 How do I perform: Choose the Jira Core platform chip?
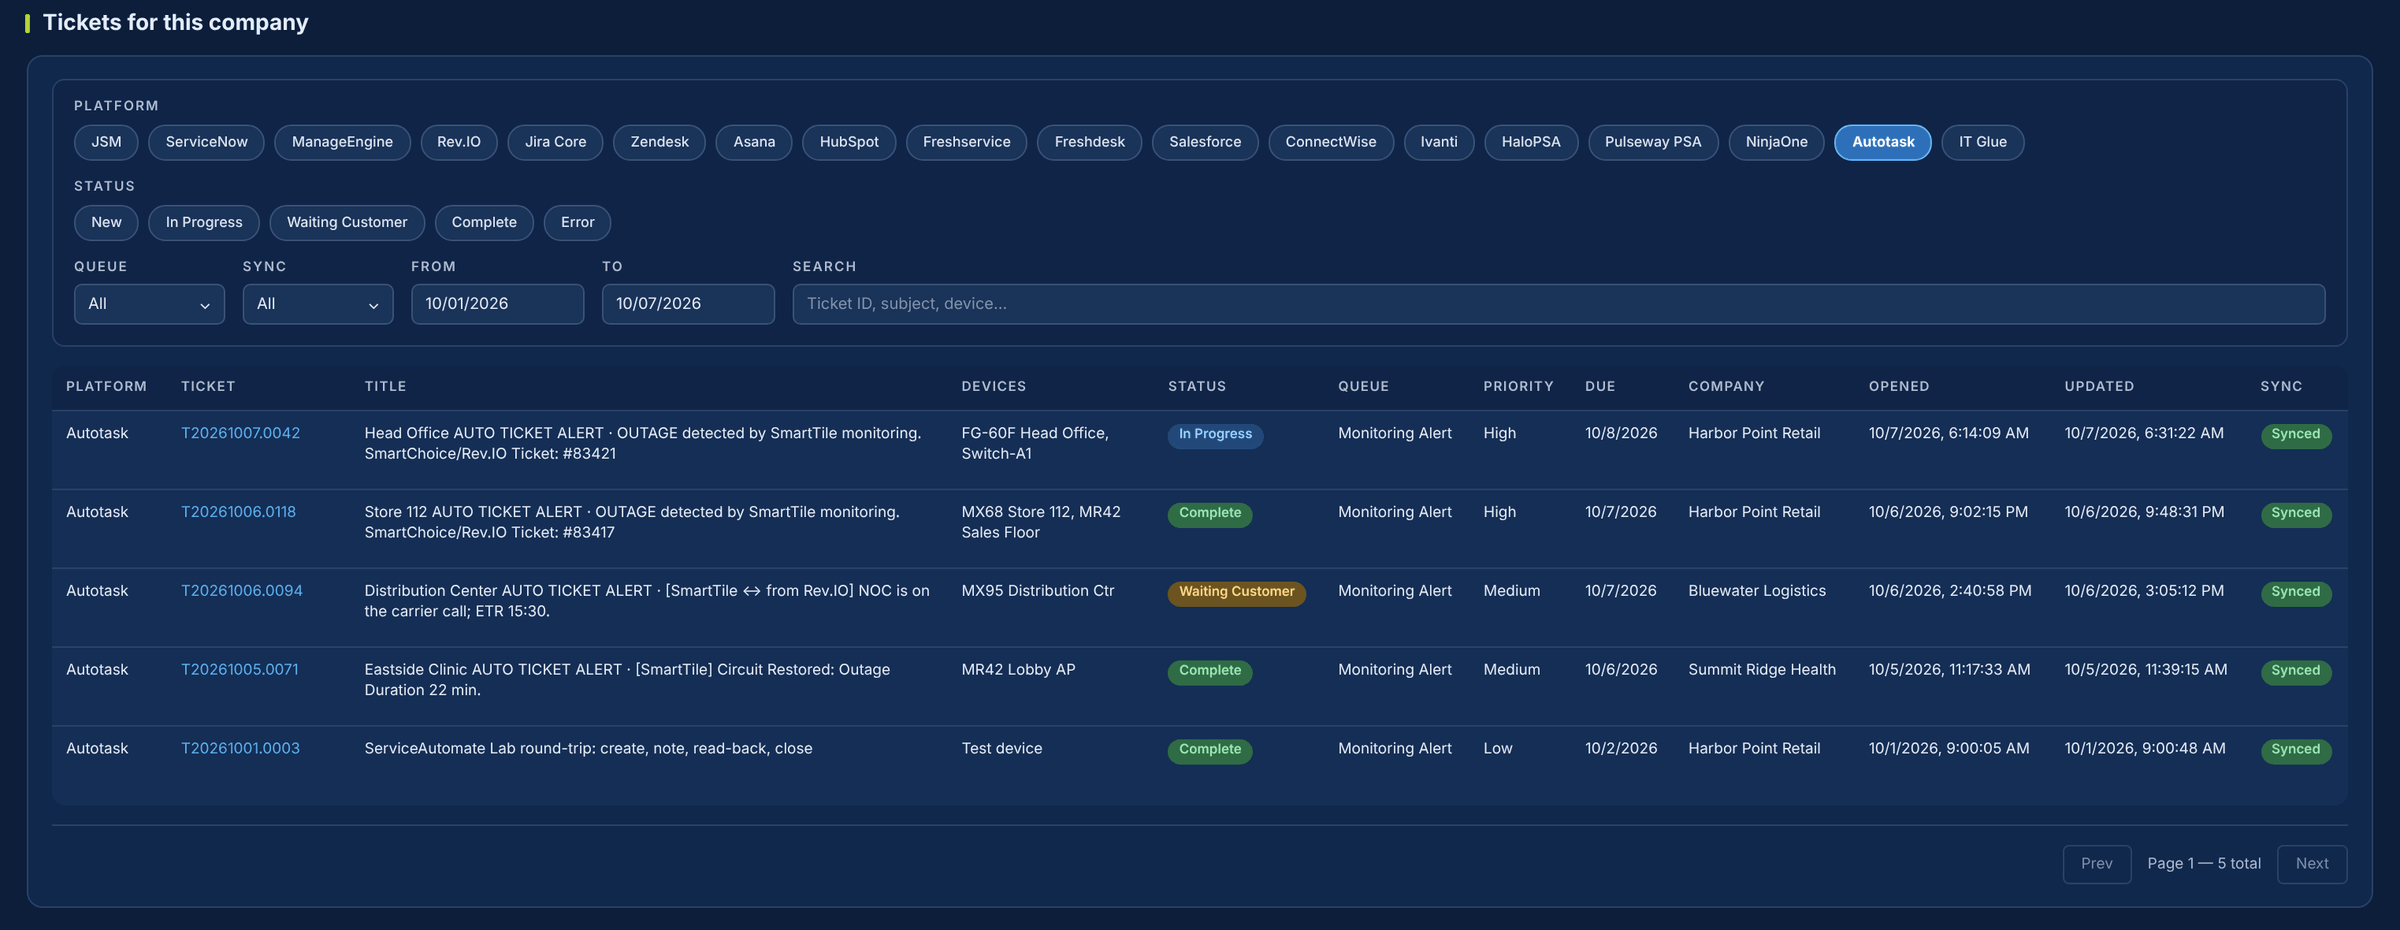pyautogui.click(x=555, y=142)
